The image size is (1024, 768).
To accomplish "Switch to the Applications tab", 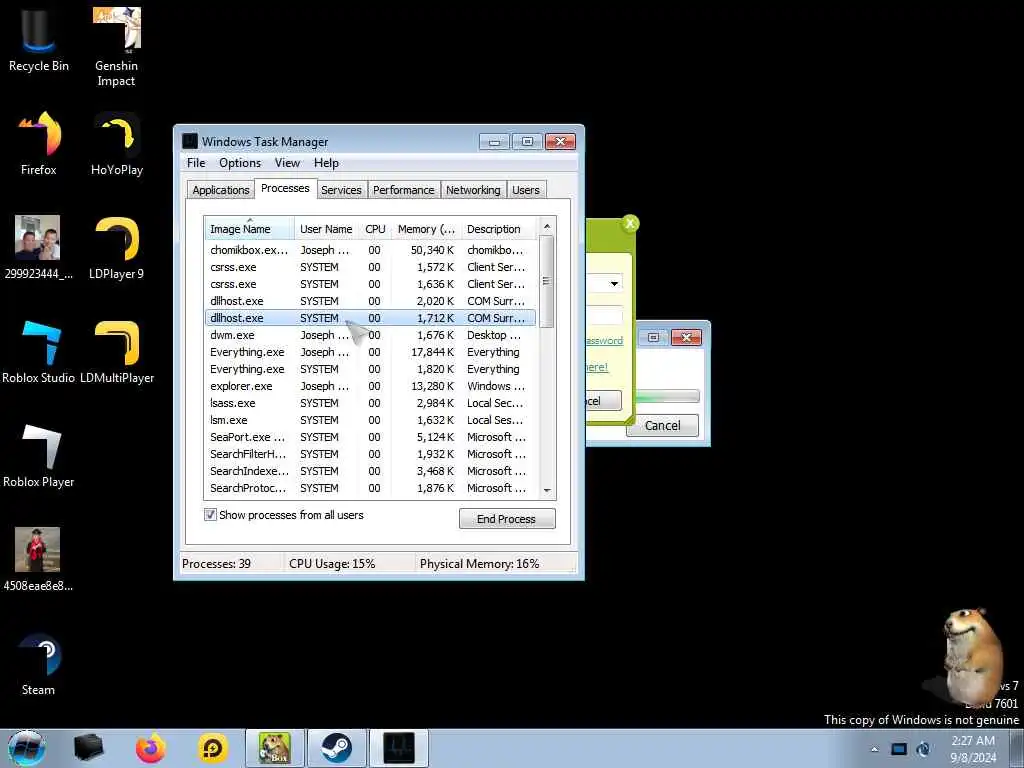I will tap(221, 190).
